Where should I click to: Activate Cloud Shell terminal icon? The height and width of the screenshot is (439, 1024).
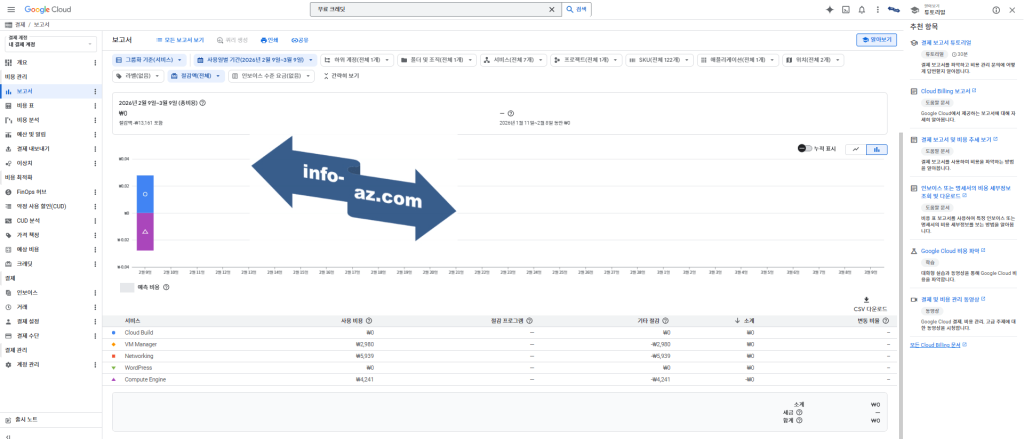click(x=845, y=9)
